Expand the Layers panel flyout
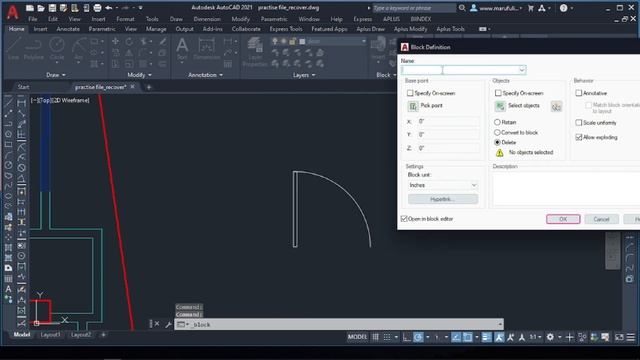Image resolution: width=640 pixels, height=360 pixels. pos(304,75)
